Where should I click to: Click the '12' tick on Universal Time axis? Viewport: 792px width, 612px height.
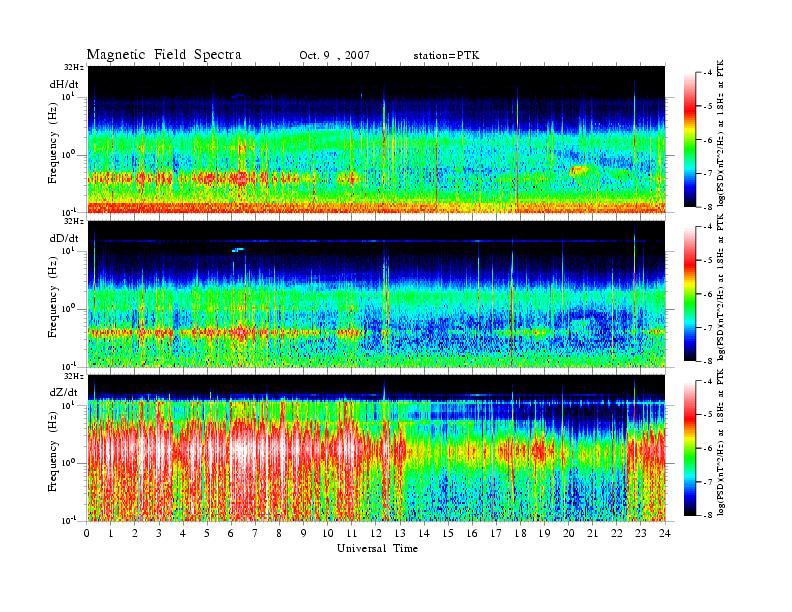376,533
